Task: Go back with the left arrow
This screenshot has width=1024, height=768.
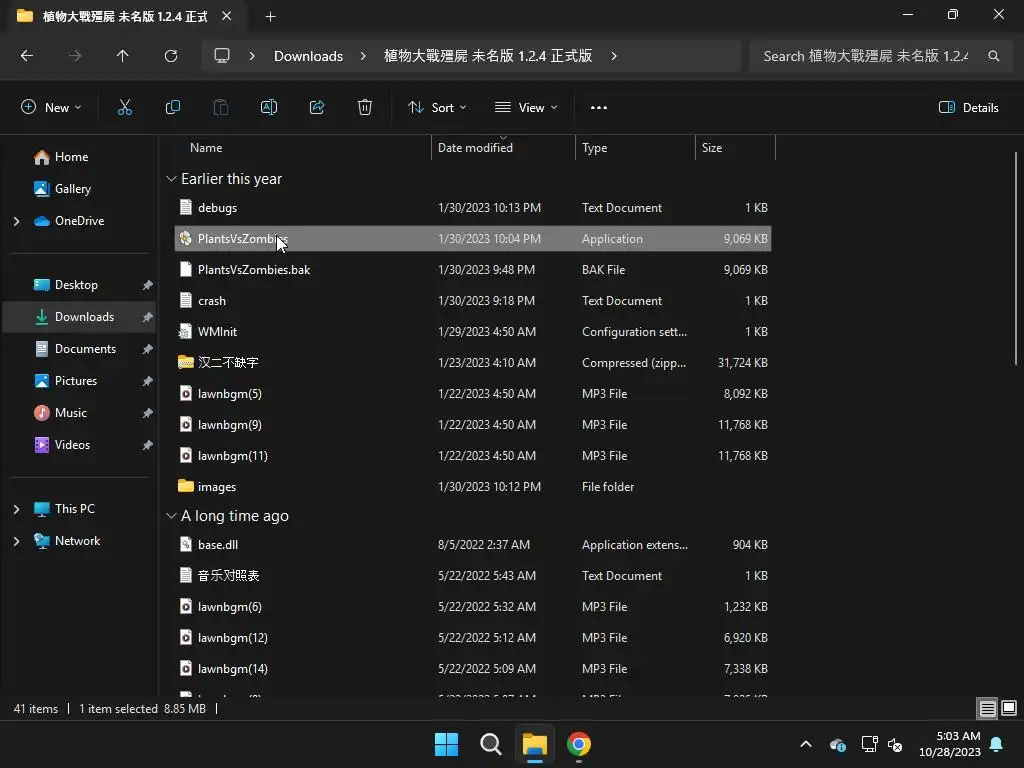Action: click(27, 56)
